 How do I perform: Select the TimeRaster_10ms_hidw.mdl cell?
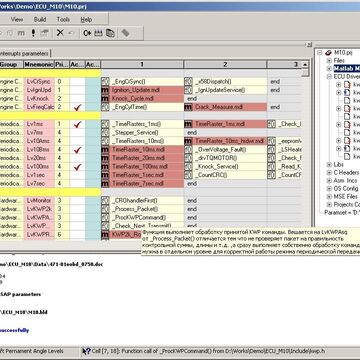(225, 141)
